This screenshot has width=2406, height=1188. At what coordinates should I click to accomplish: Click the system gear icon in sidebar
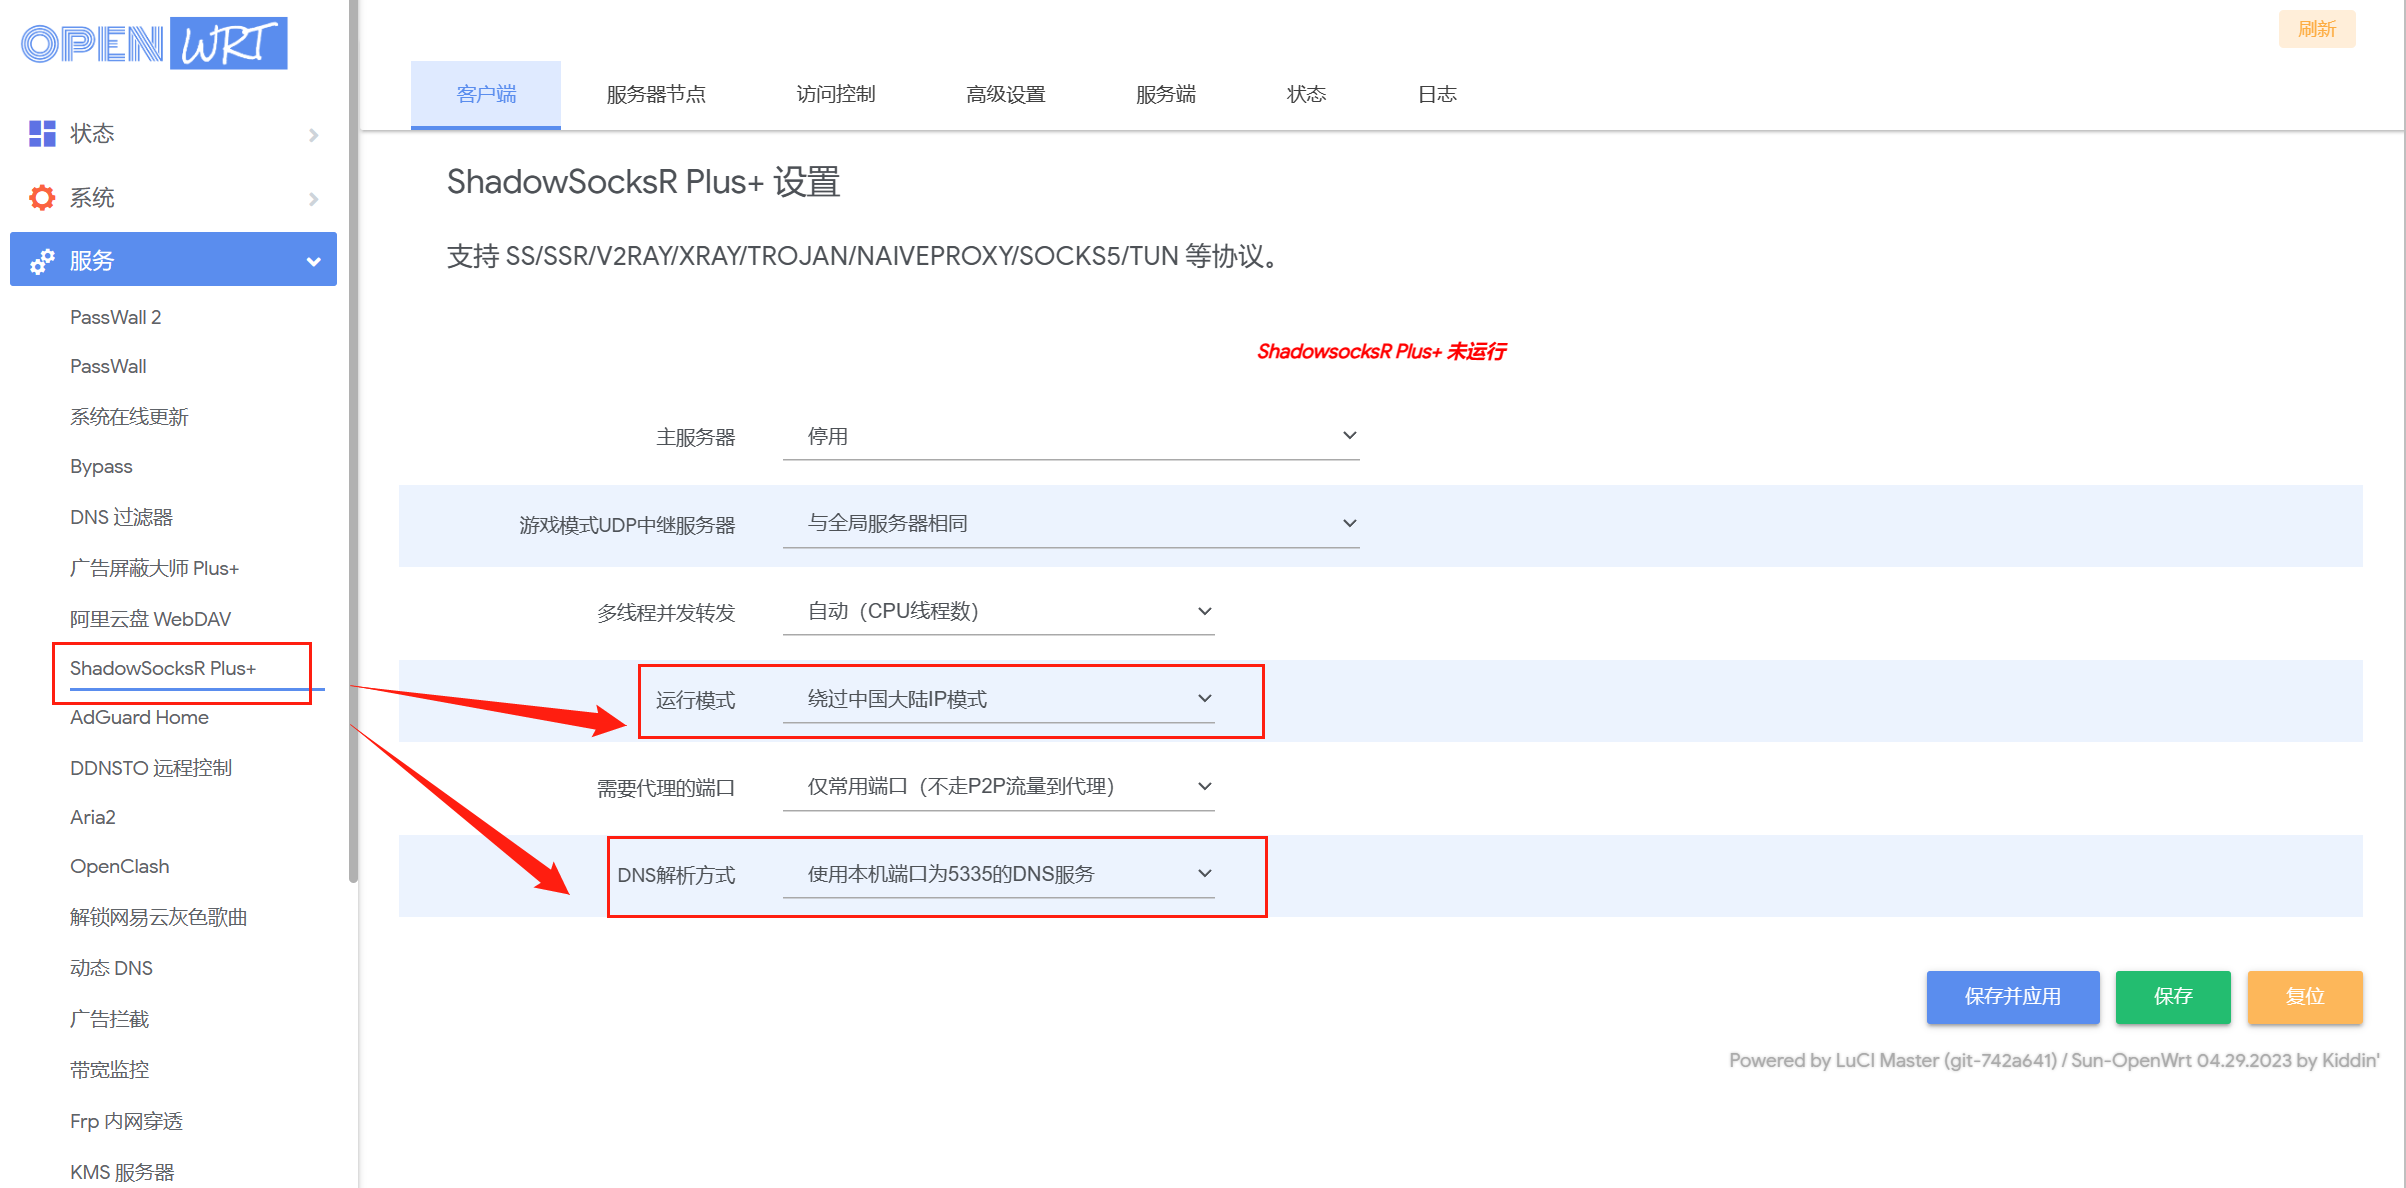pyautogui.click(x=42, y=198)
